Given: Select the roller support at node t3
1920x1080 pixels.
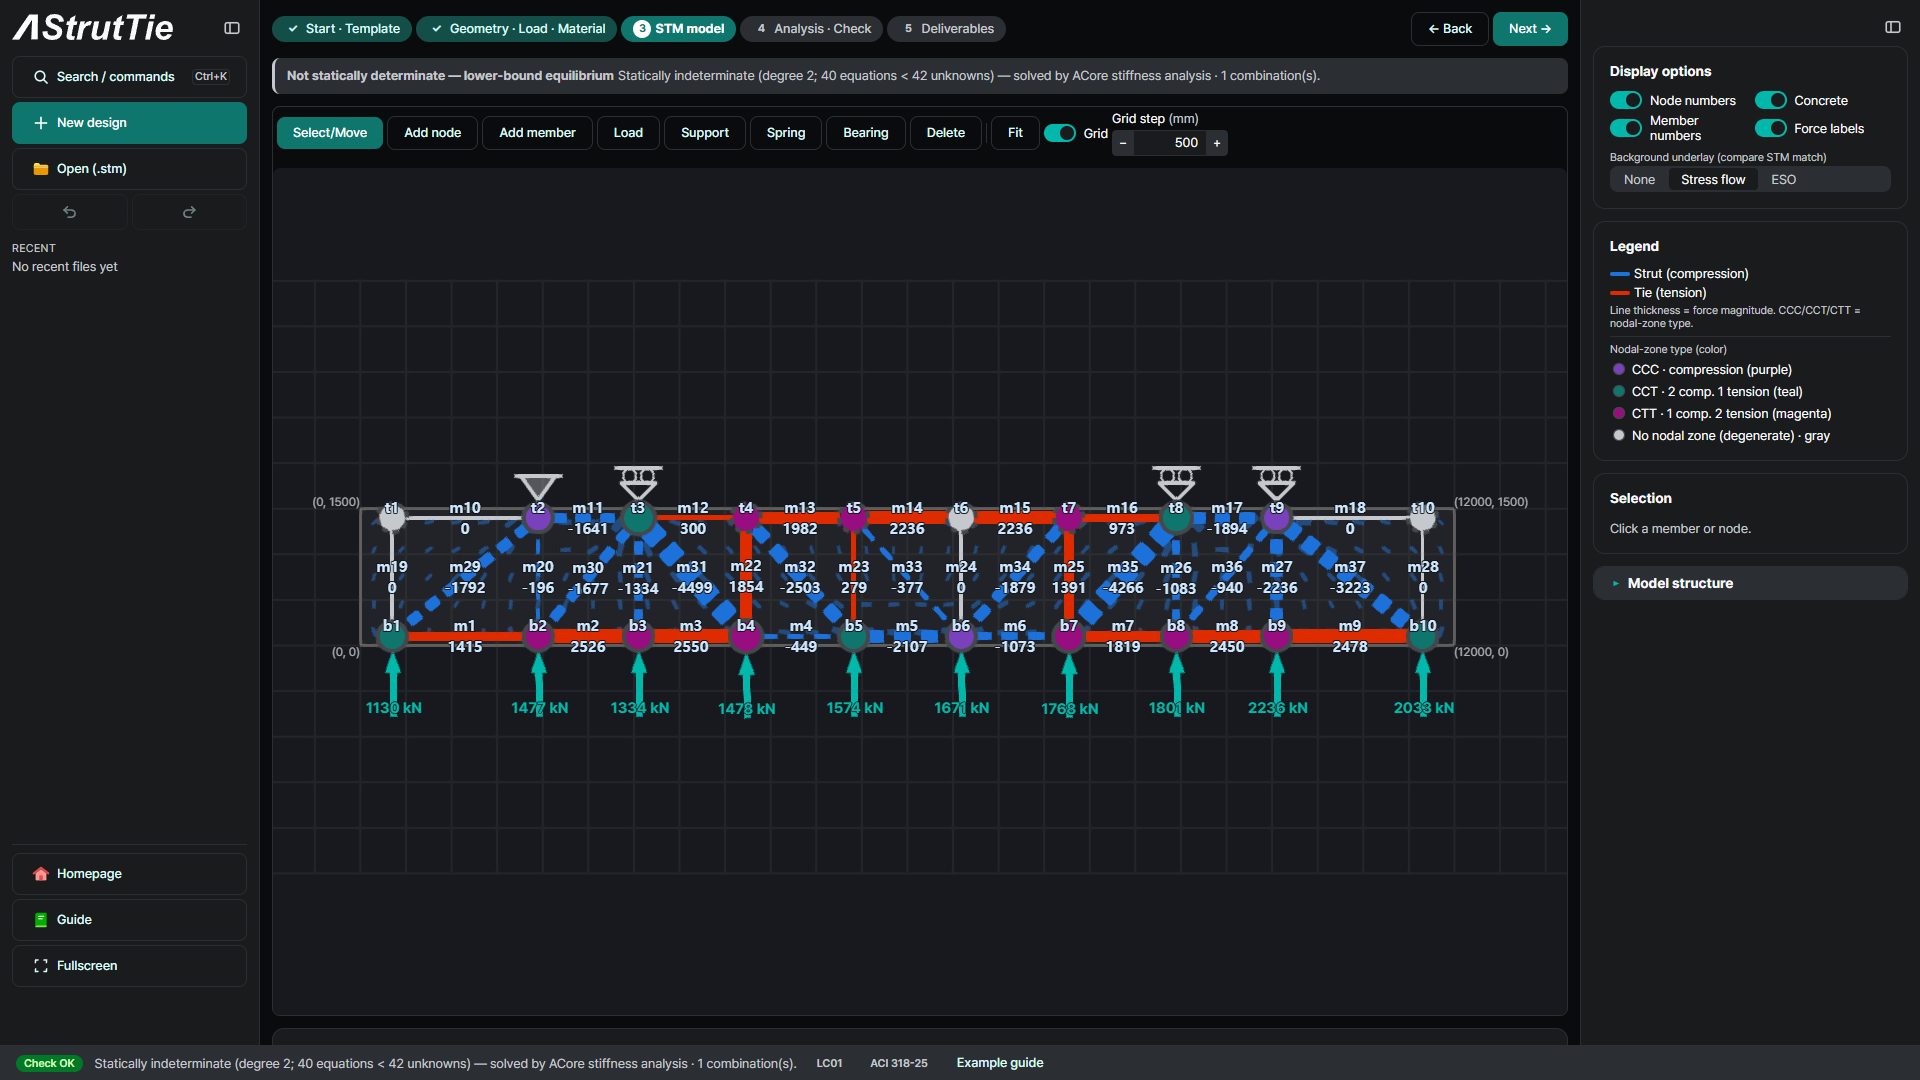Looking at the screenshot, I should pos(638,482).
